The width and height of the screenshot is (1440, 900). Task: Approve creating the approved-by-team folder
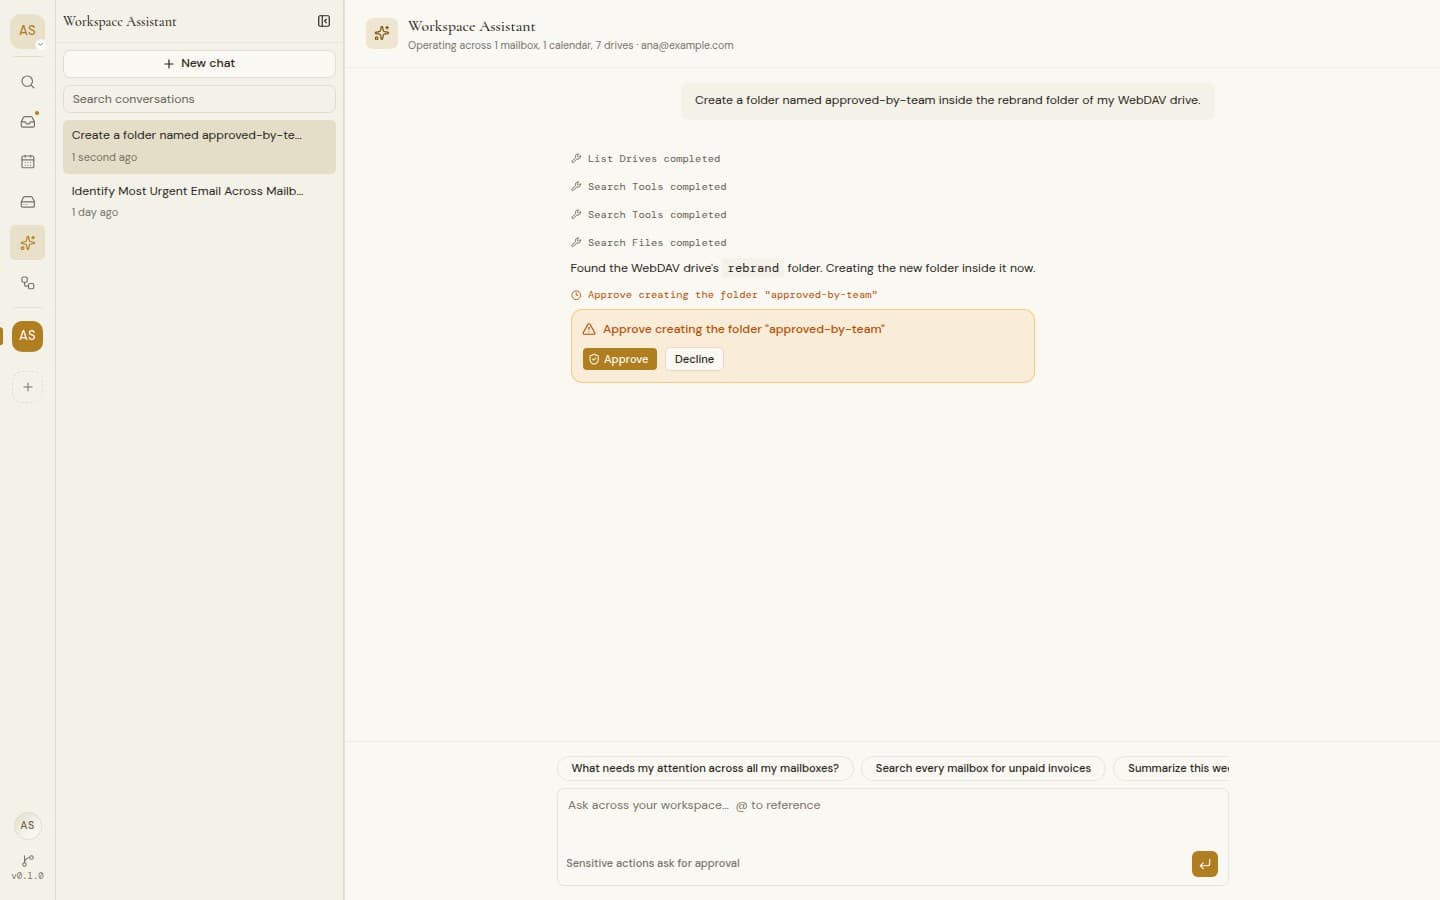[620, 359]
